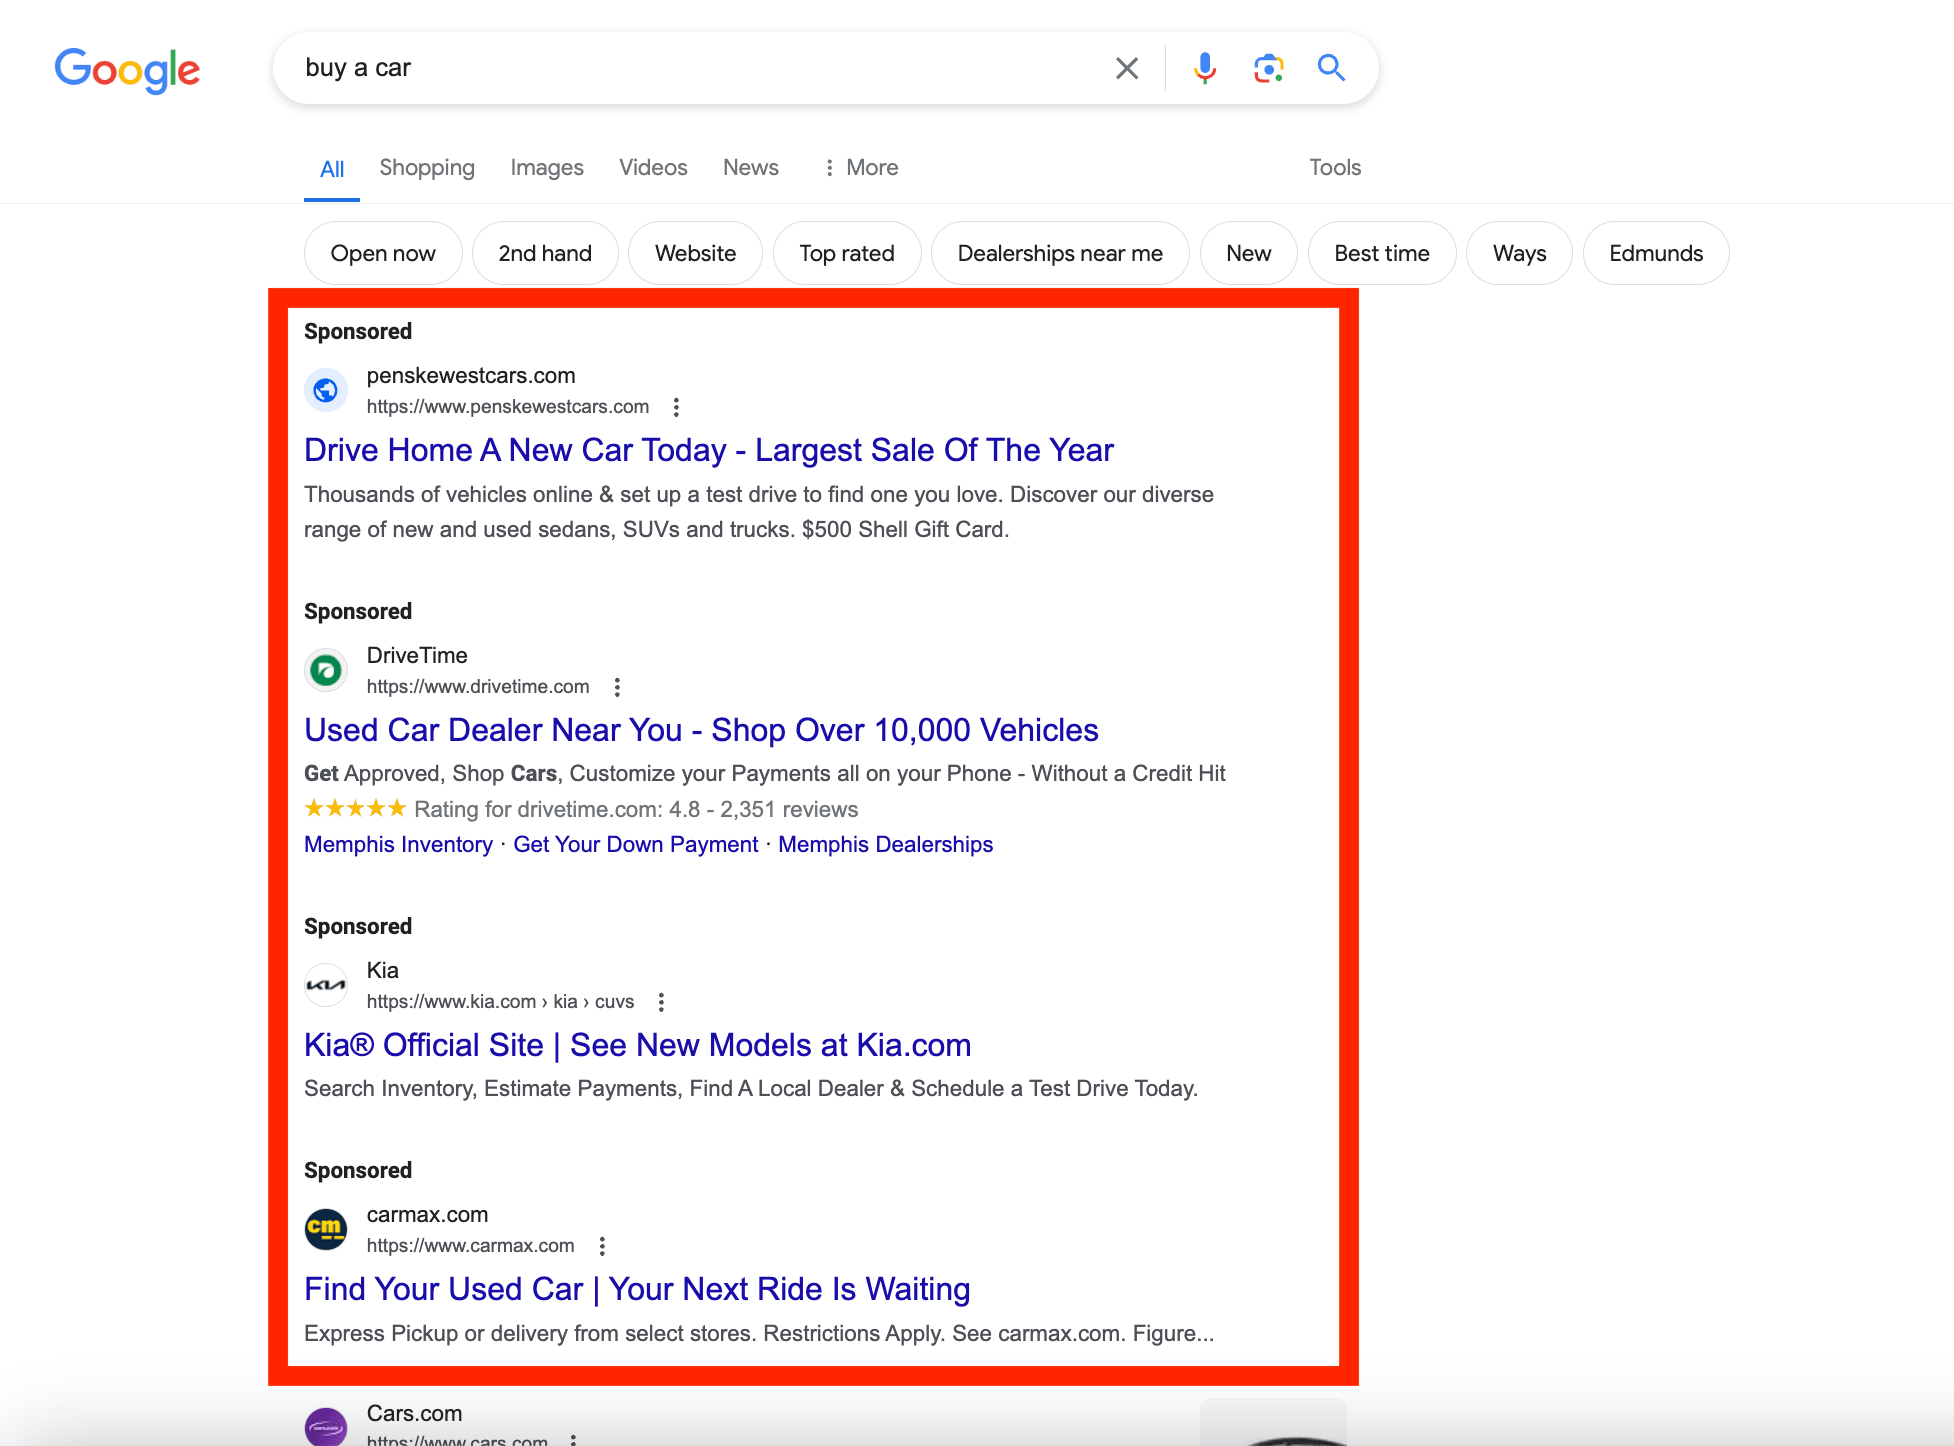Open the three-dot menu next to drivetime.com URL
Screen dimensions: 1954x1446
(617, 687)
